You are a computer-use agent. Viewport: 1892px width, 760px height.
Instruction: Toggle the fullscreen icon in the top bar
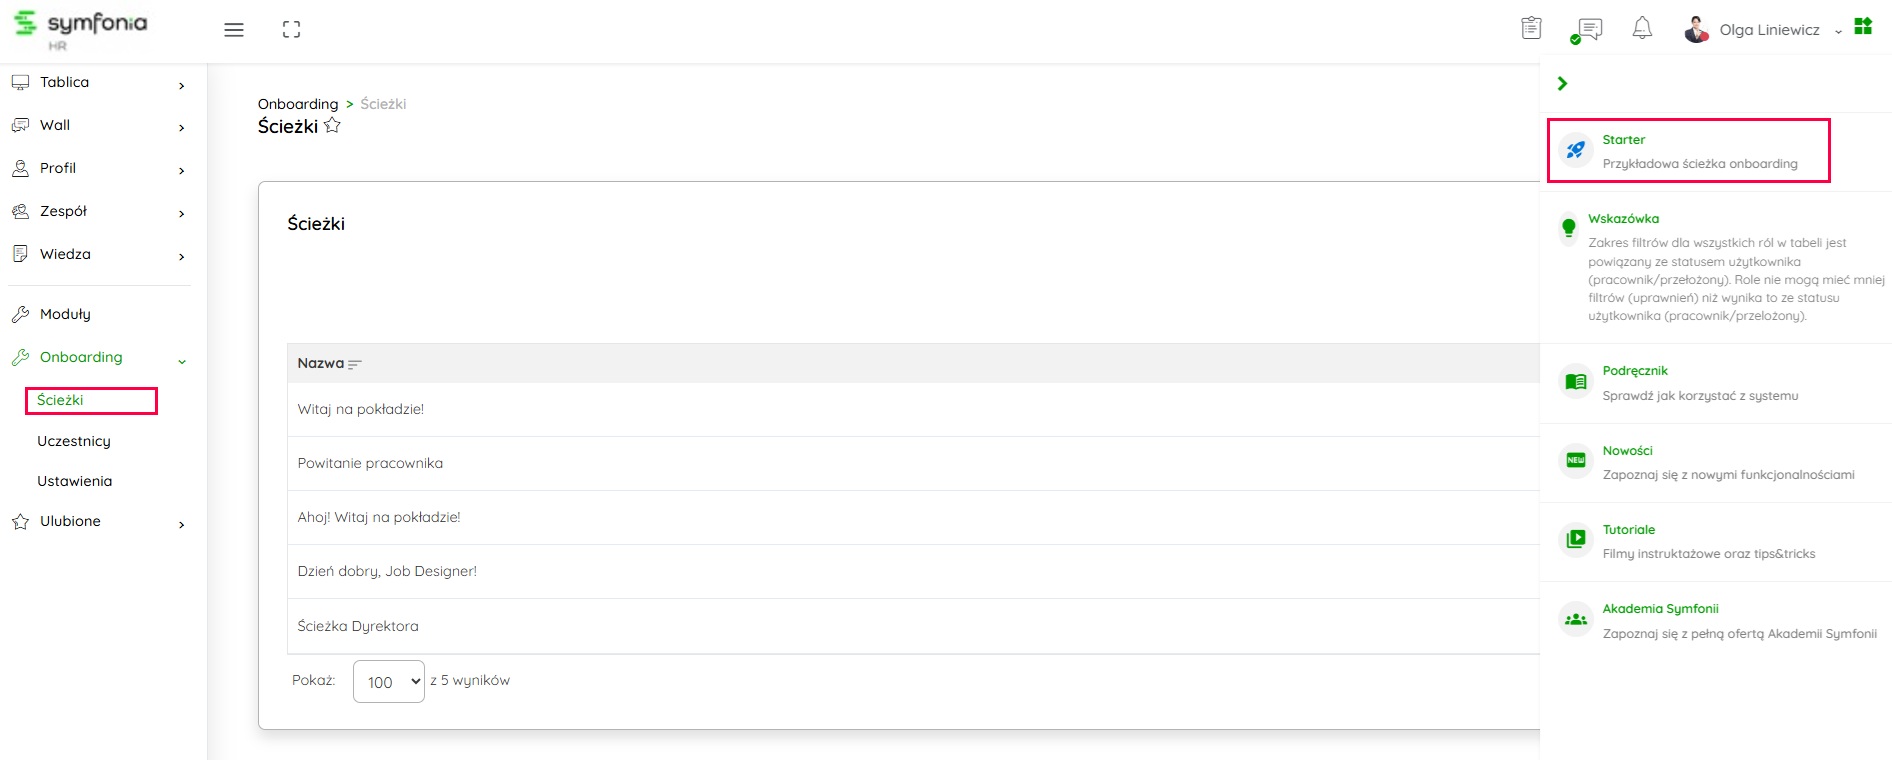291,29
